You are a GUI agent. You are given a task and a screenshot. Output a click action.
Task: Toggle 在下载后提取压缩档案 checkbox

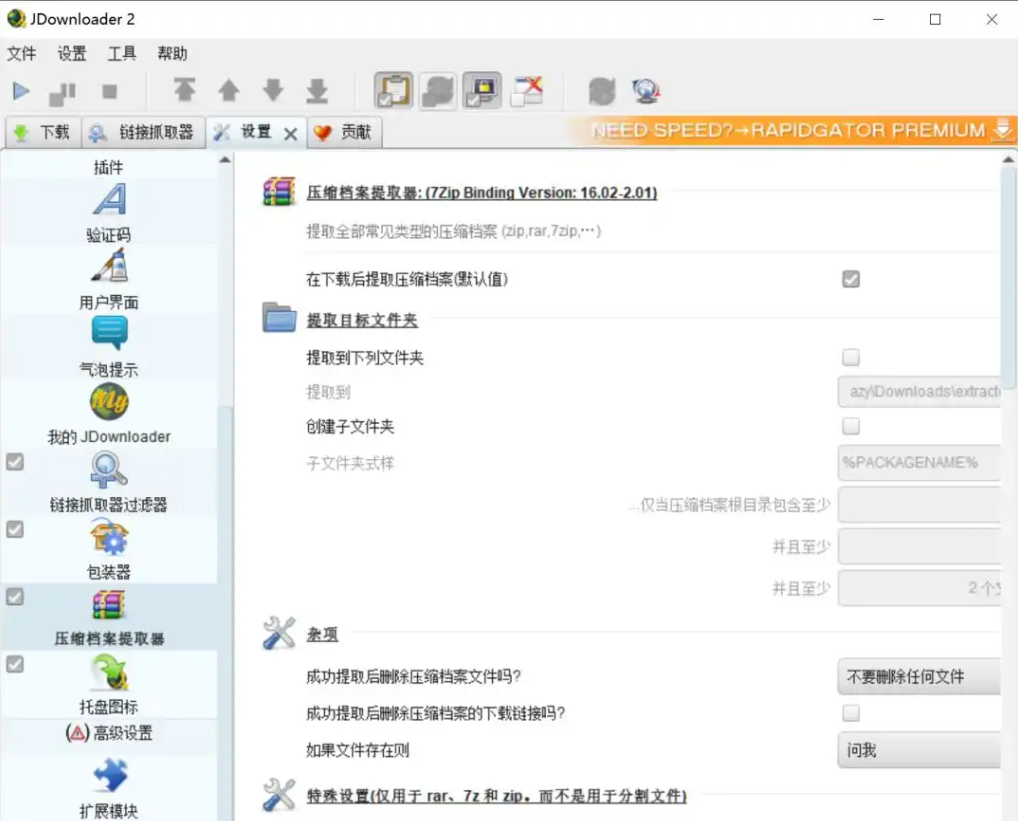pyautogui.click(x=850, y=279)
